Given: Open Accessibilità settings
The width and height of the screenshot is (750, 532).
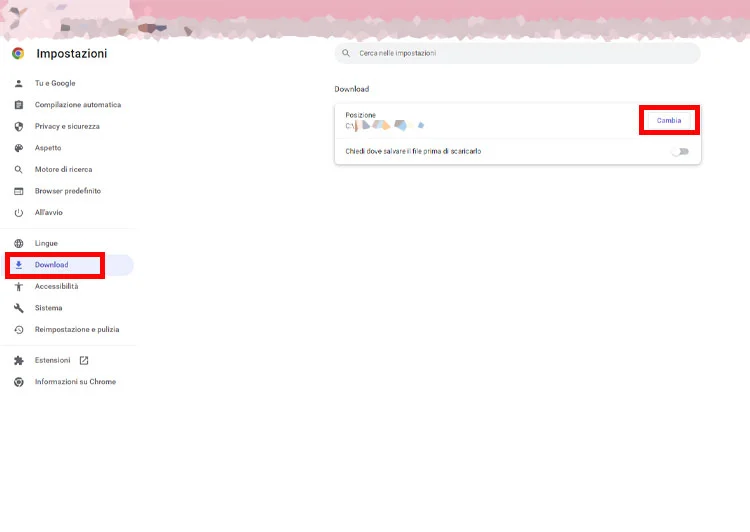Looking at the screenshot, I should tap(56, 286).
